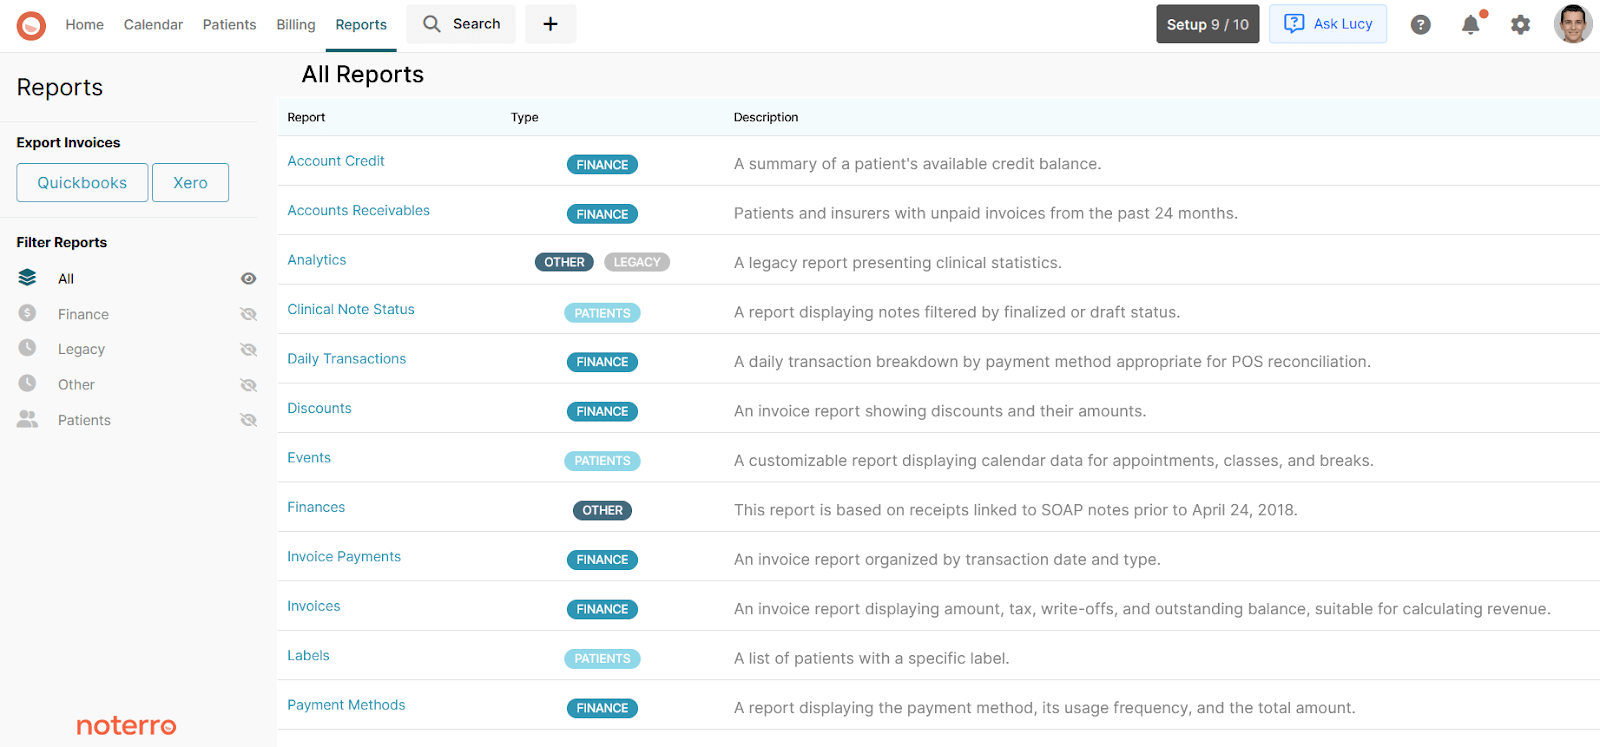Screen dimensions: 1600x747
Task: Open the Invoice Payments report
Action: coord(344,557)
